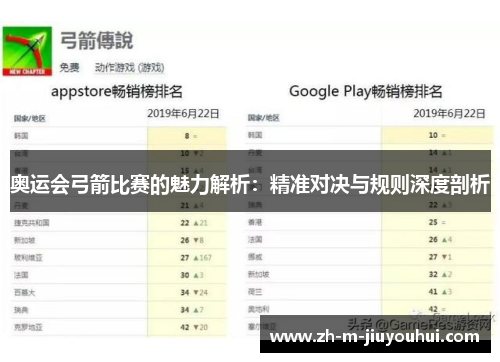Select the 荷兰 row
The height and width of the screenshot is (362, 500).
click(370, 292)
